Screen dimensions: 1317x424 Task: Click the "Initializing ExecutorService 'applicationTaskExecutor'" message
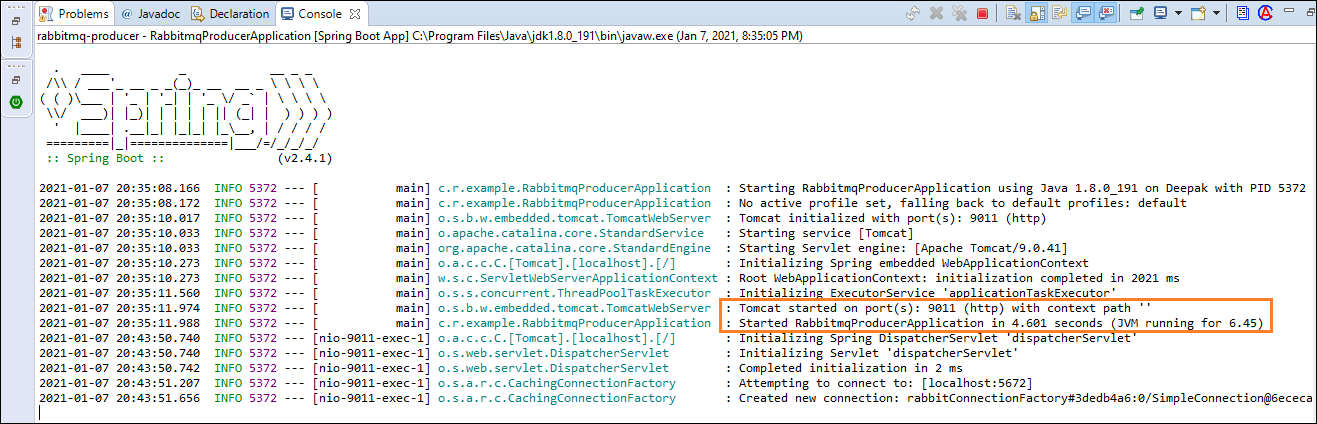tap(927, 293)
